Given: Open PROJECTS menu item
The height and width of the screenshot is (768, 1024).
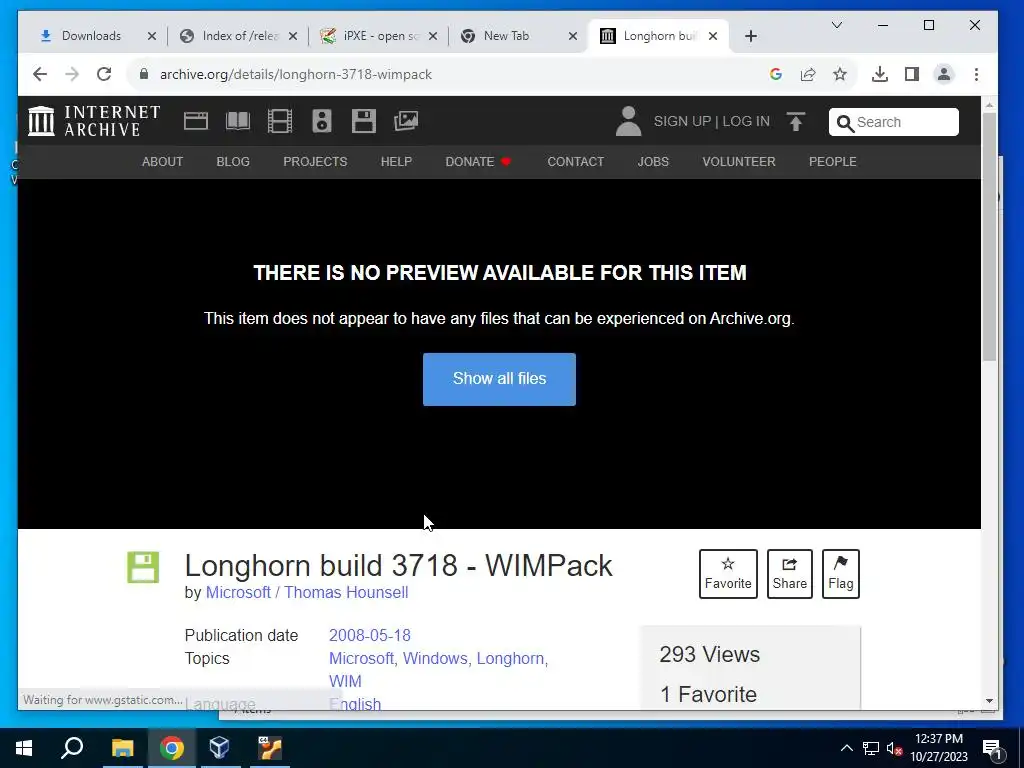Looking at the screenshot, I should click(x=315, y=161).
